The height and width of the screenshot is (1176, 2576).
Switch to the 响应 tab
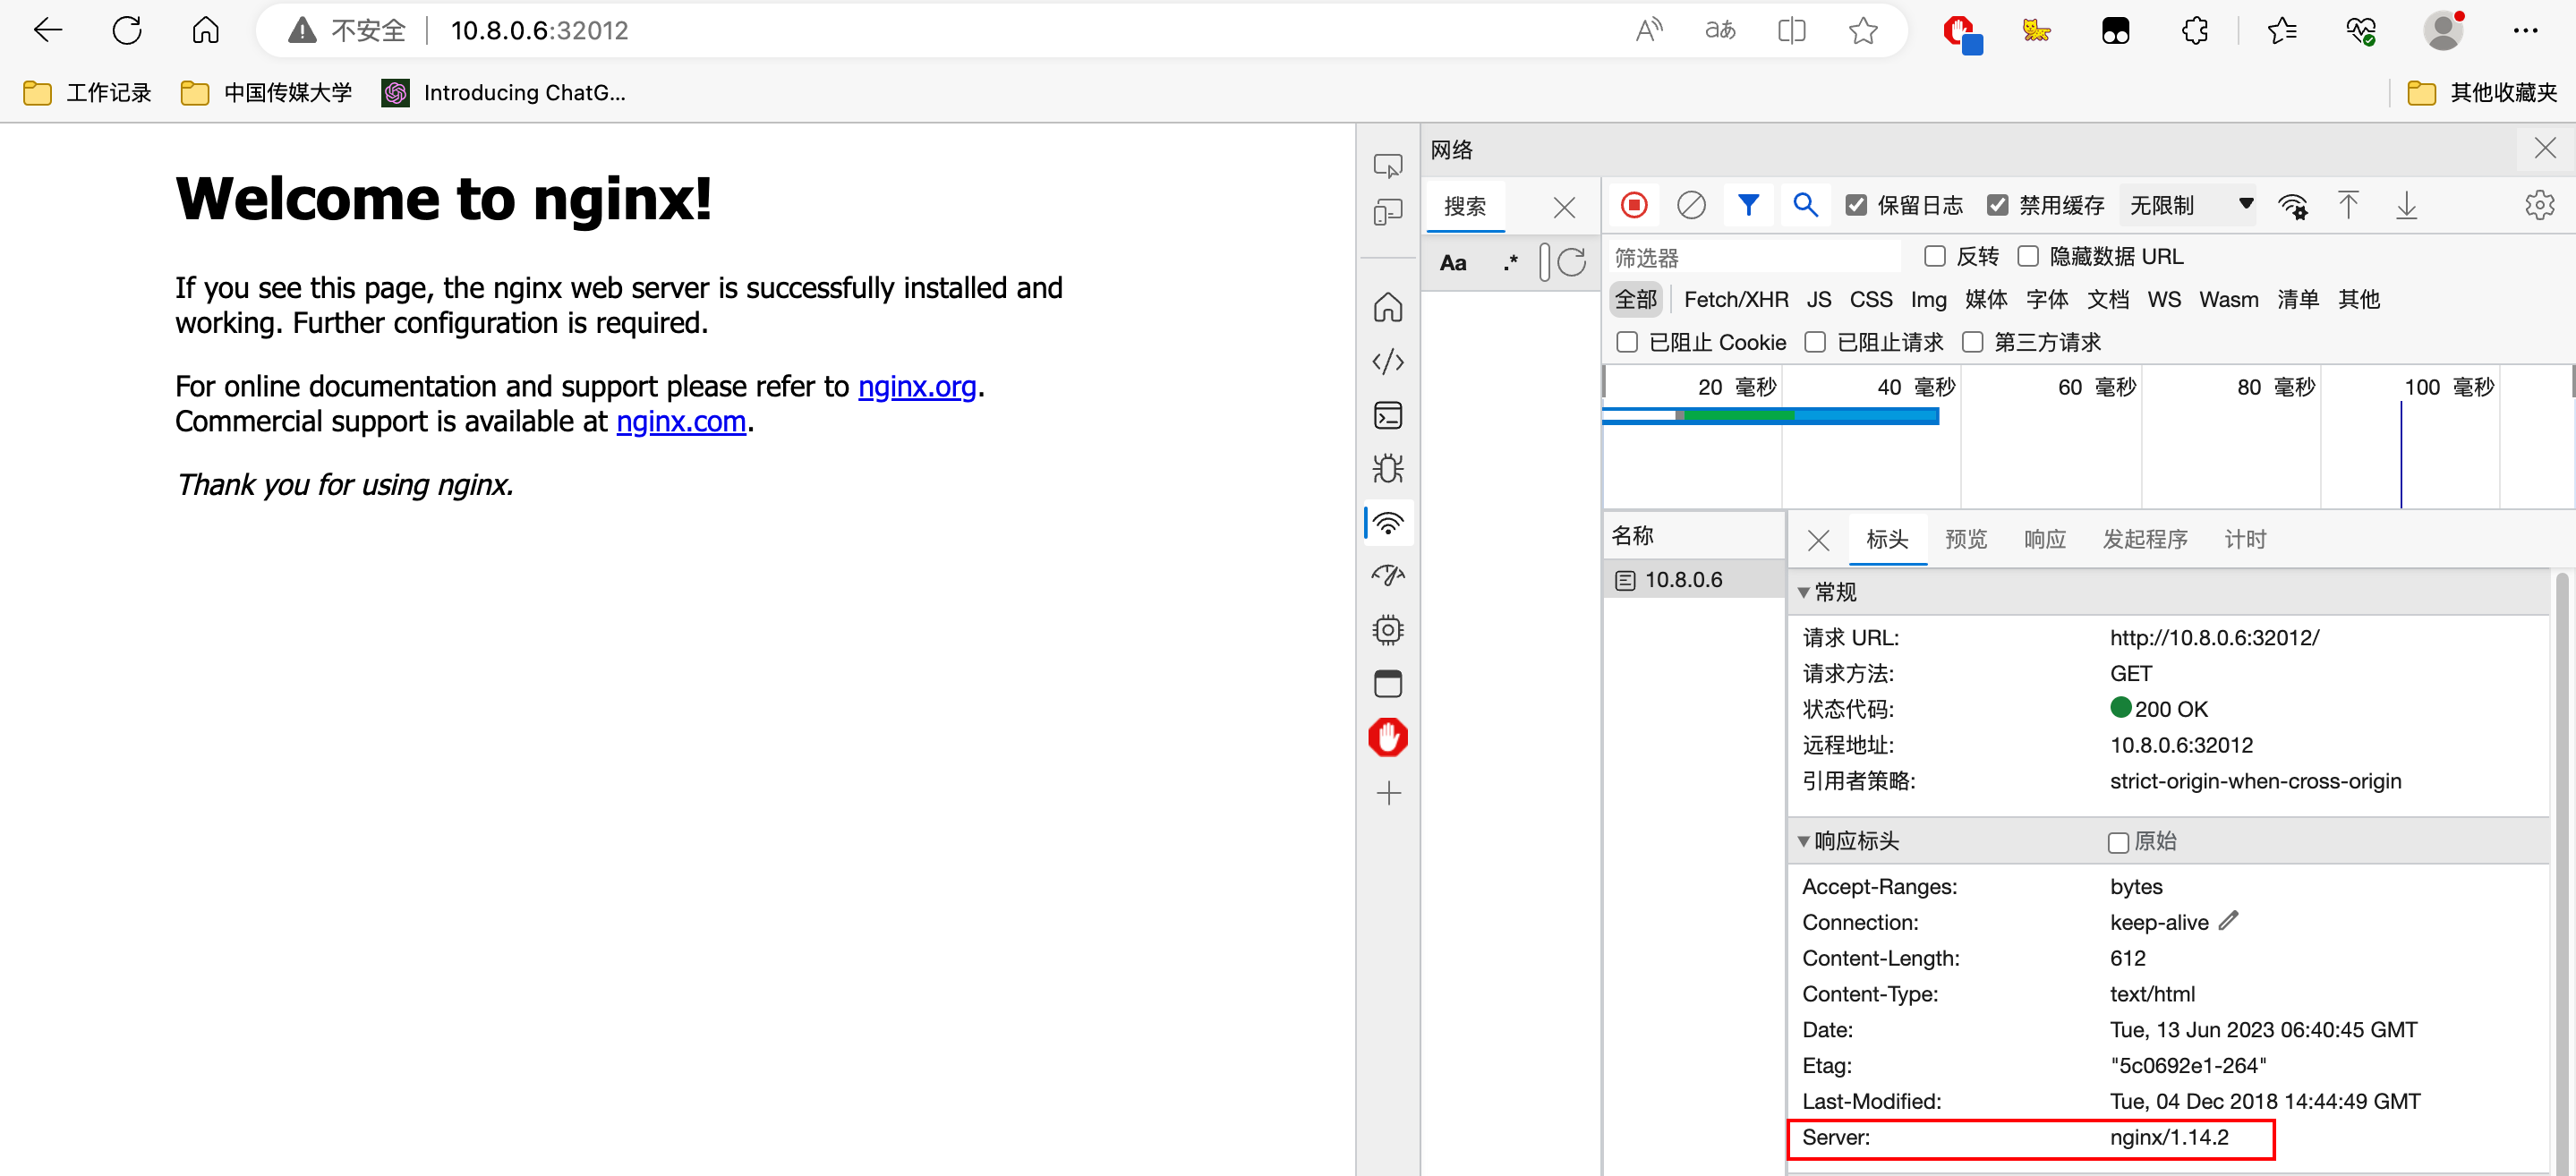click(2045, 539)
